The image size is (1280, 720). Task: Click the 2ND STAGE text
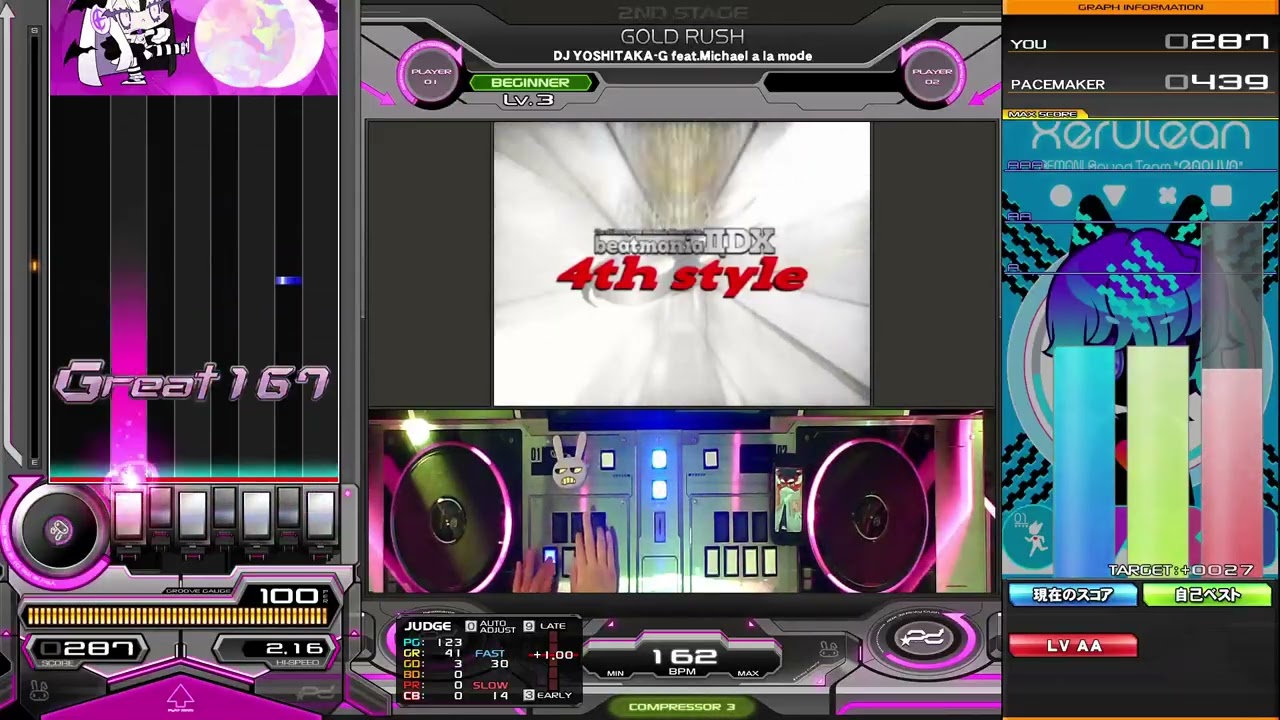pos(683,13)
